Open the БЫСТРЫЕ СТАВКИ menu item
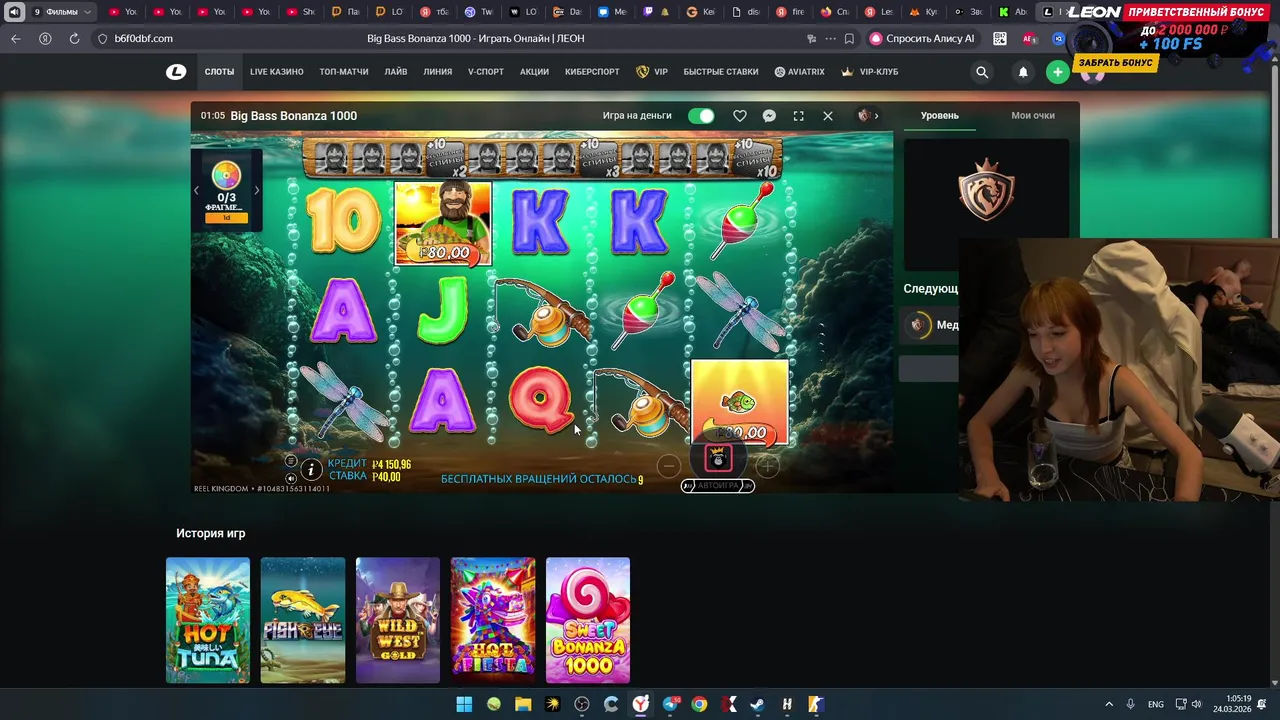Screen dimensions: 1280x720 click(x=721, y=72)
